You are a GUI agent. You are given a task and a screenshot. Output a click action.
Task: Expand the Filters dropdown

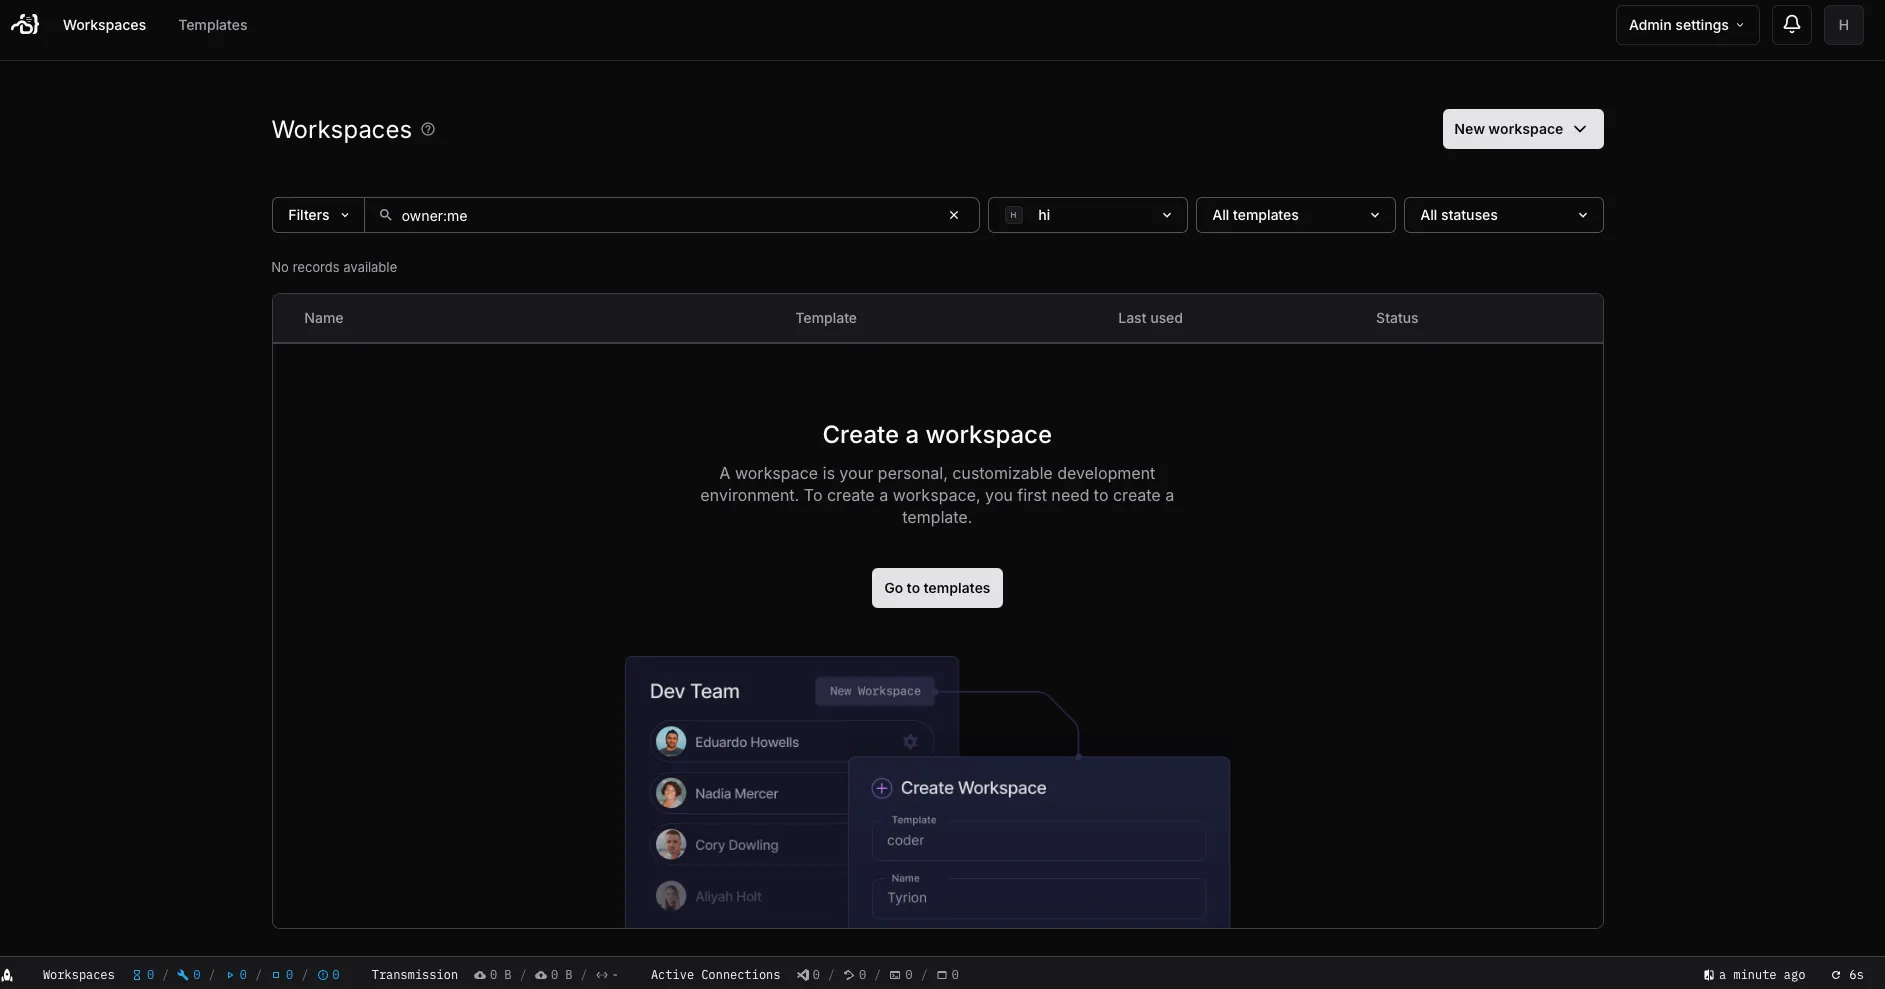[x=318, y=215]
